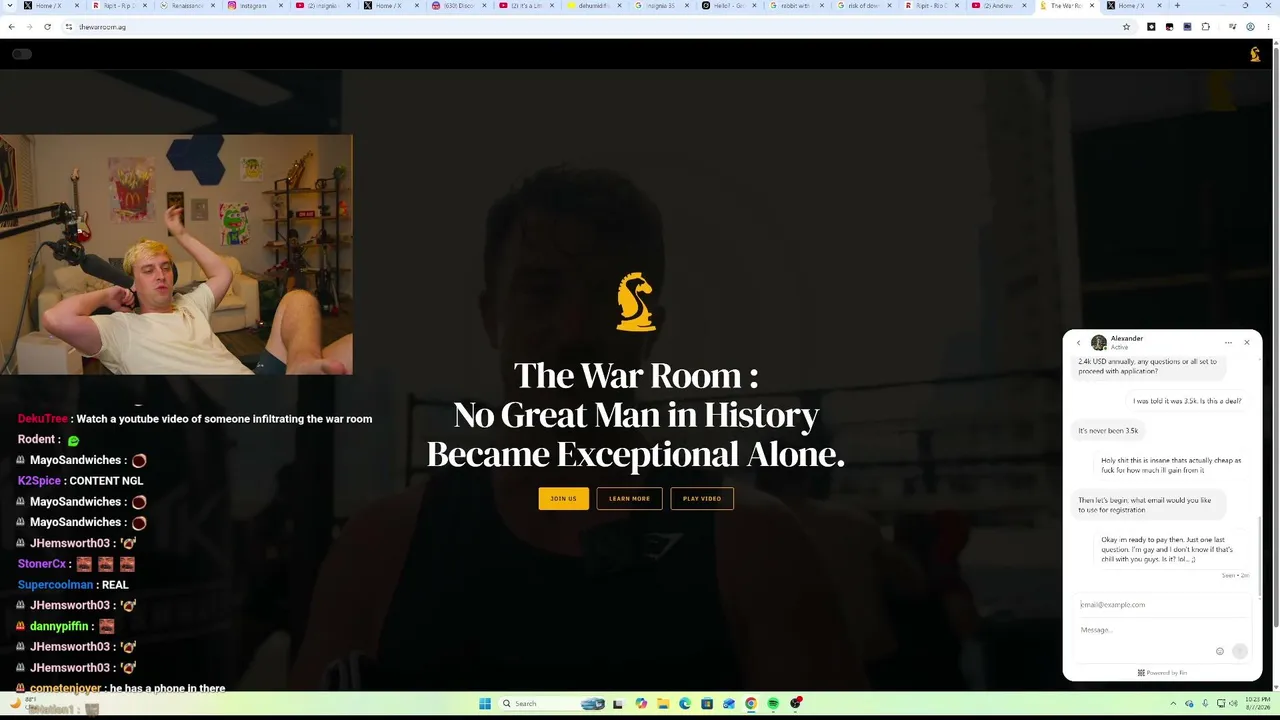Image resolution: width=1280 pixels, height=720 pixels.
Task: Open the Chrome profile avatar
Action: tap(1250, 27)
